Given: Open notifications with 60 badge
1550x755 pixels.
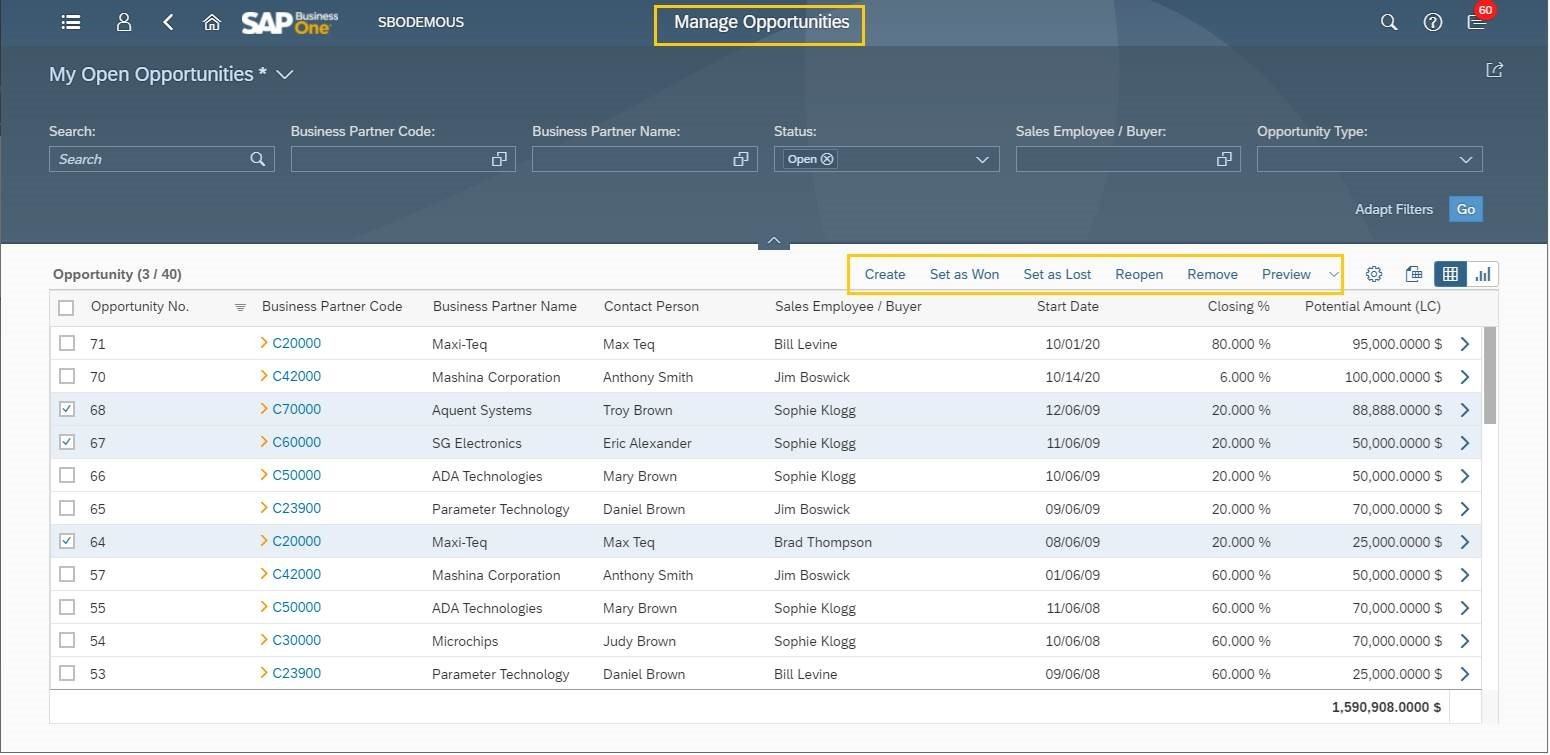Looking at the screenshot, I should [1479, 19].
